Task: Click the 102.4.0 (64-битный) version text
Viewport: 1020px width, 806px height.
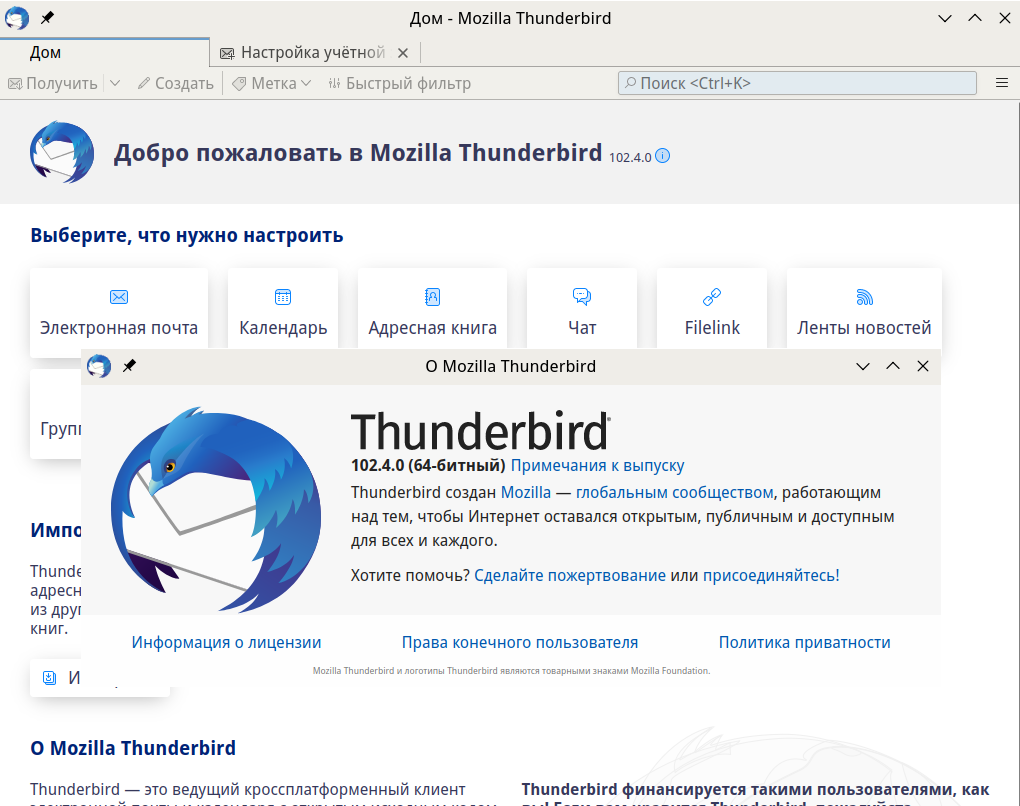Action: (428, 466)
